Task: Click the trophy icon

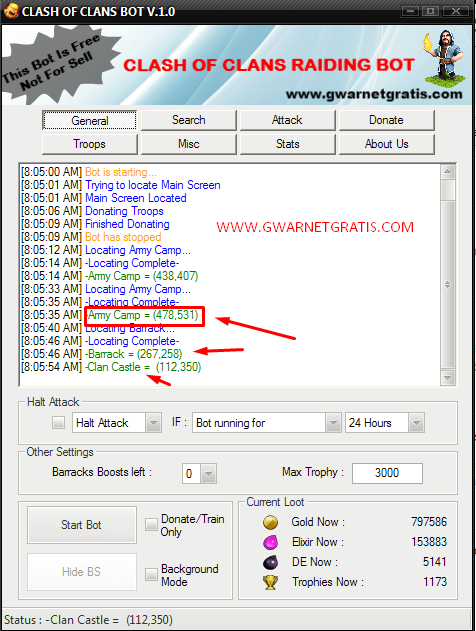Action: click(x=270, y=582)
